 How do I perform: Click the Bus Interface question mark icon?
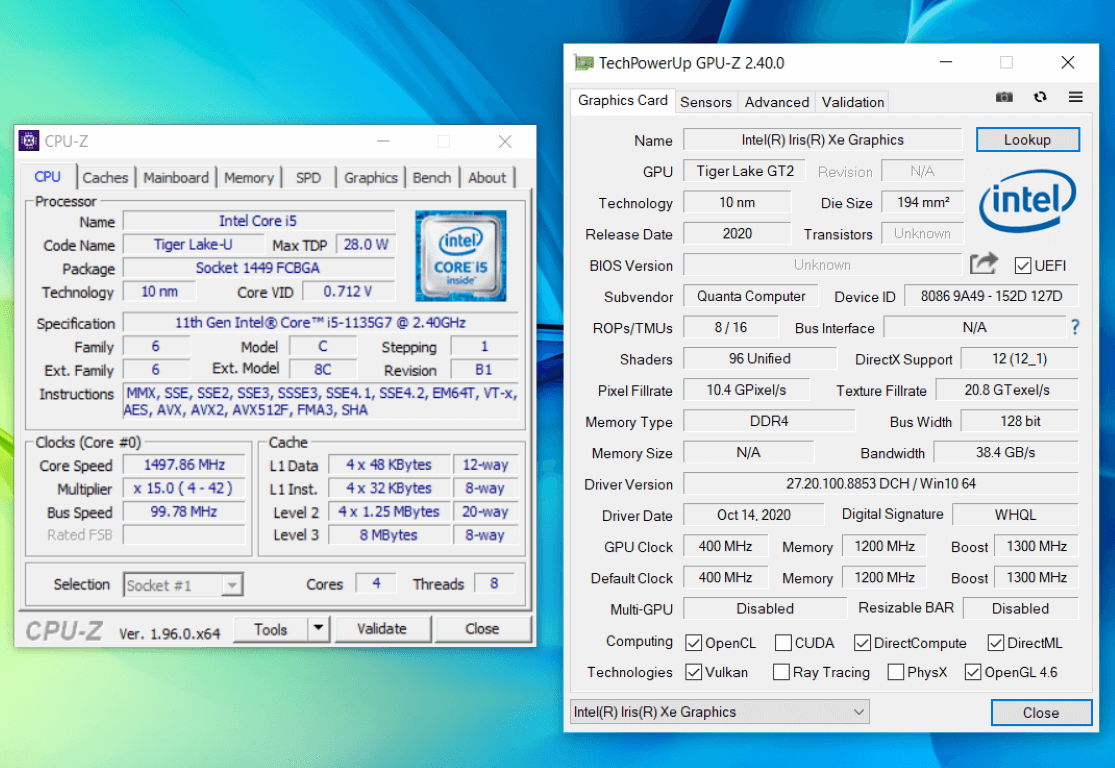coord(1075,327)
